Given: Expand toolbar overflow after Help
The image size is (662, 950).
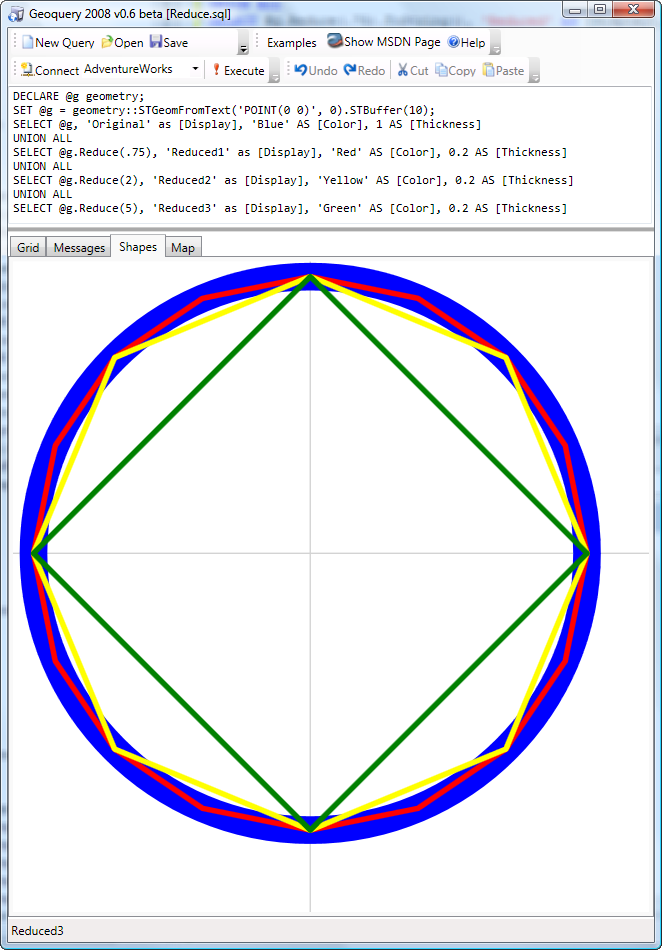Looking at the screenshot, I should tap(495, 43).
